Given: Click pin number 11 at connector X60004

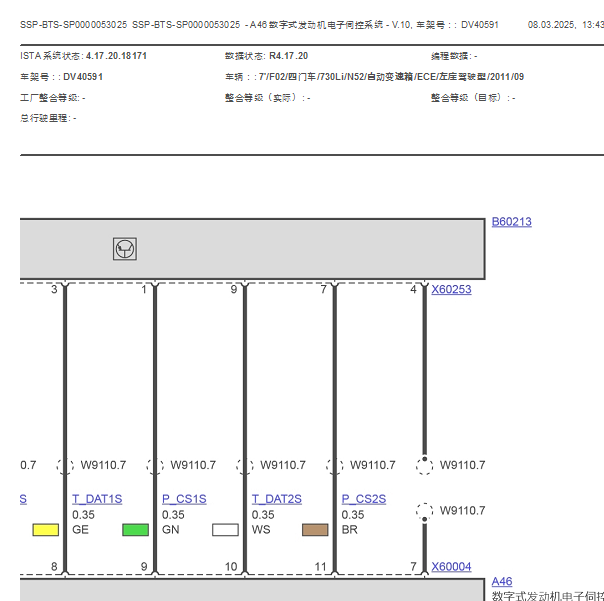Looking at the screenshot, I should point(320,567).
